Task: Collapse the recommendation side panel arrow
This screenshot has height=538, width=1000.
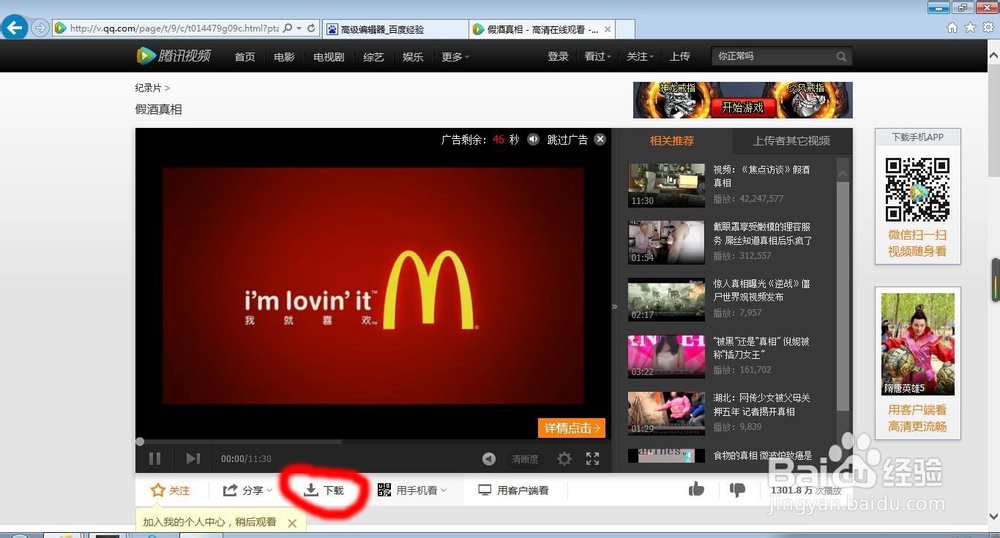Action: pyautogui.click(x=615, y=307)
